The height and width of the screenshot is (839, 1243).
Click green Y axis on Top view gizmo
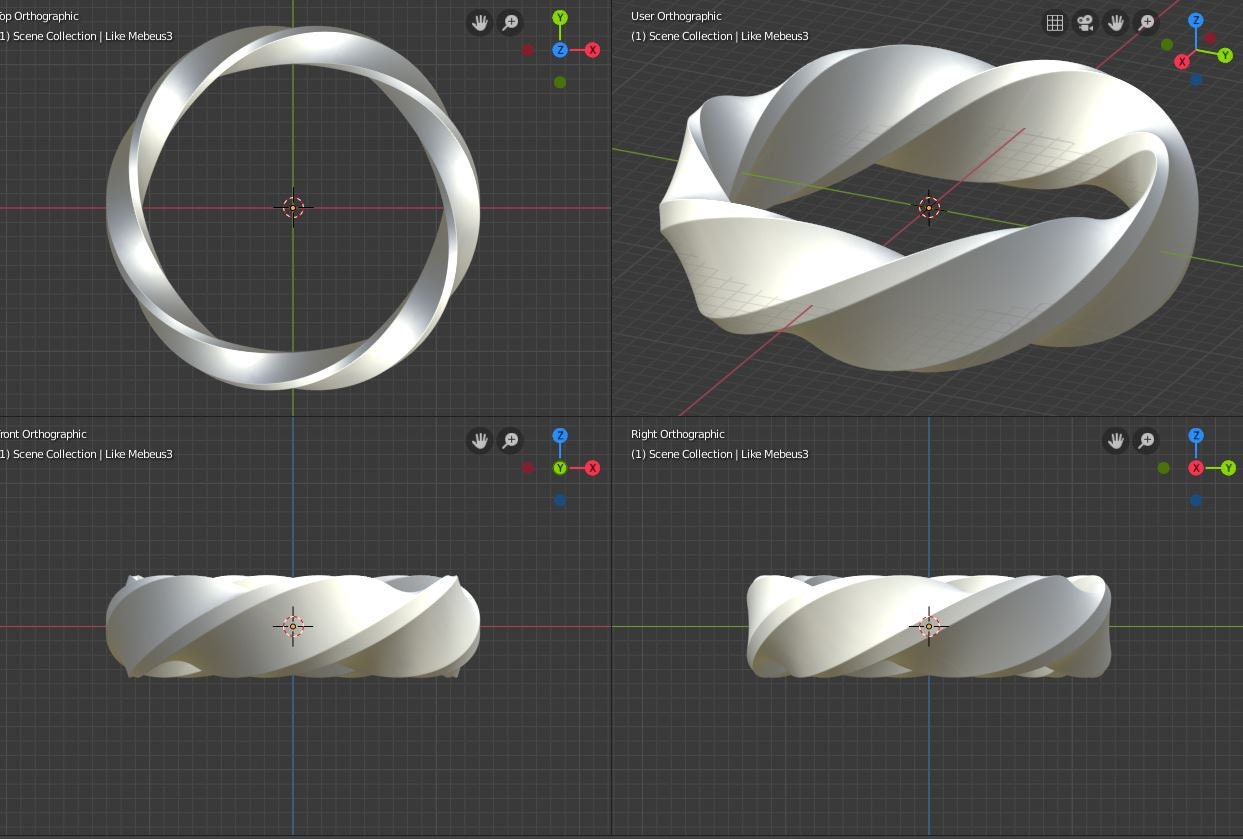pos(560,18)
